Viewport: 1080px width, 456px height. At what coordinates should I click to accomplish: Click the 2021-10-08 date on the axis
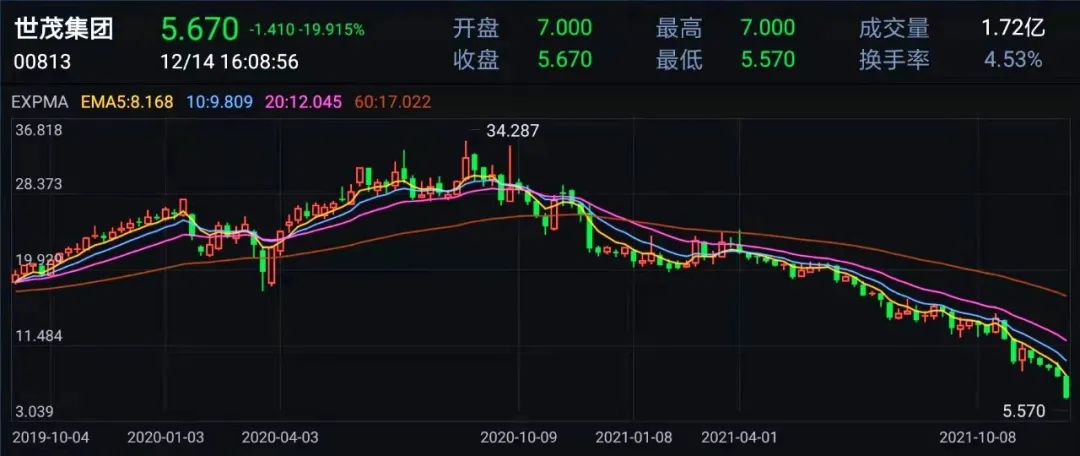[x=979, y=437]
